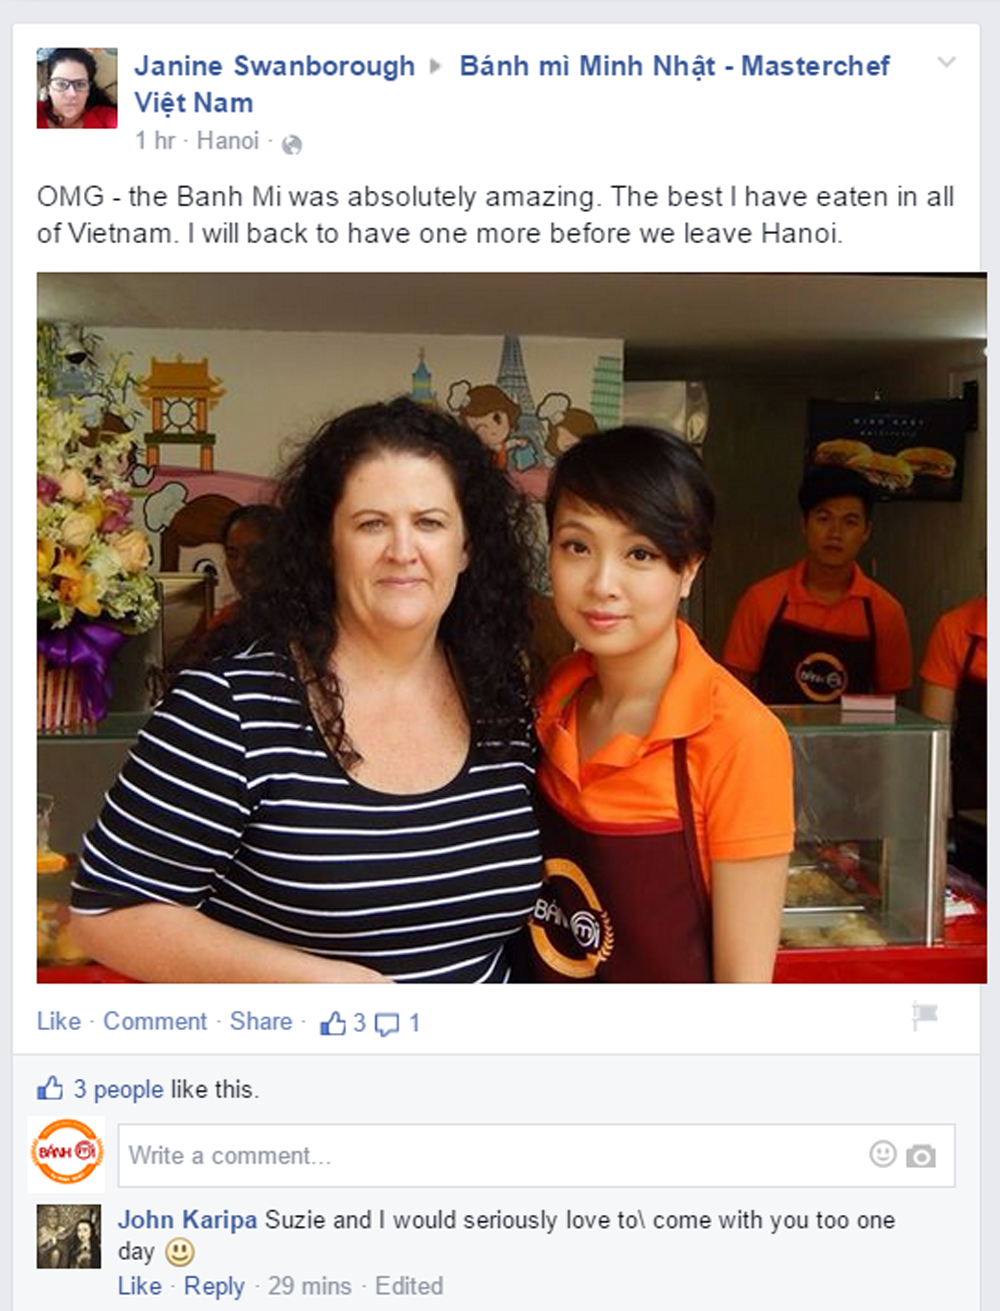
Task: Click the flag report icon
Action: pyautogui.click(x=925, y=1016)
